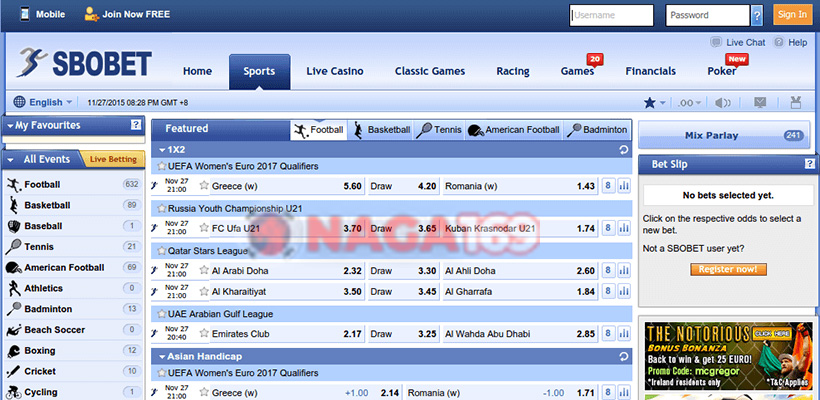Refresh the Asian Handicap section
This screenshot has width=820, height=400.
coord(623,357)
